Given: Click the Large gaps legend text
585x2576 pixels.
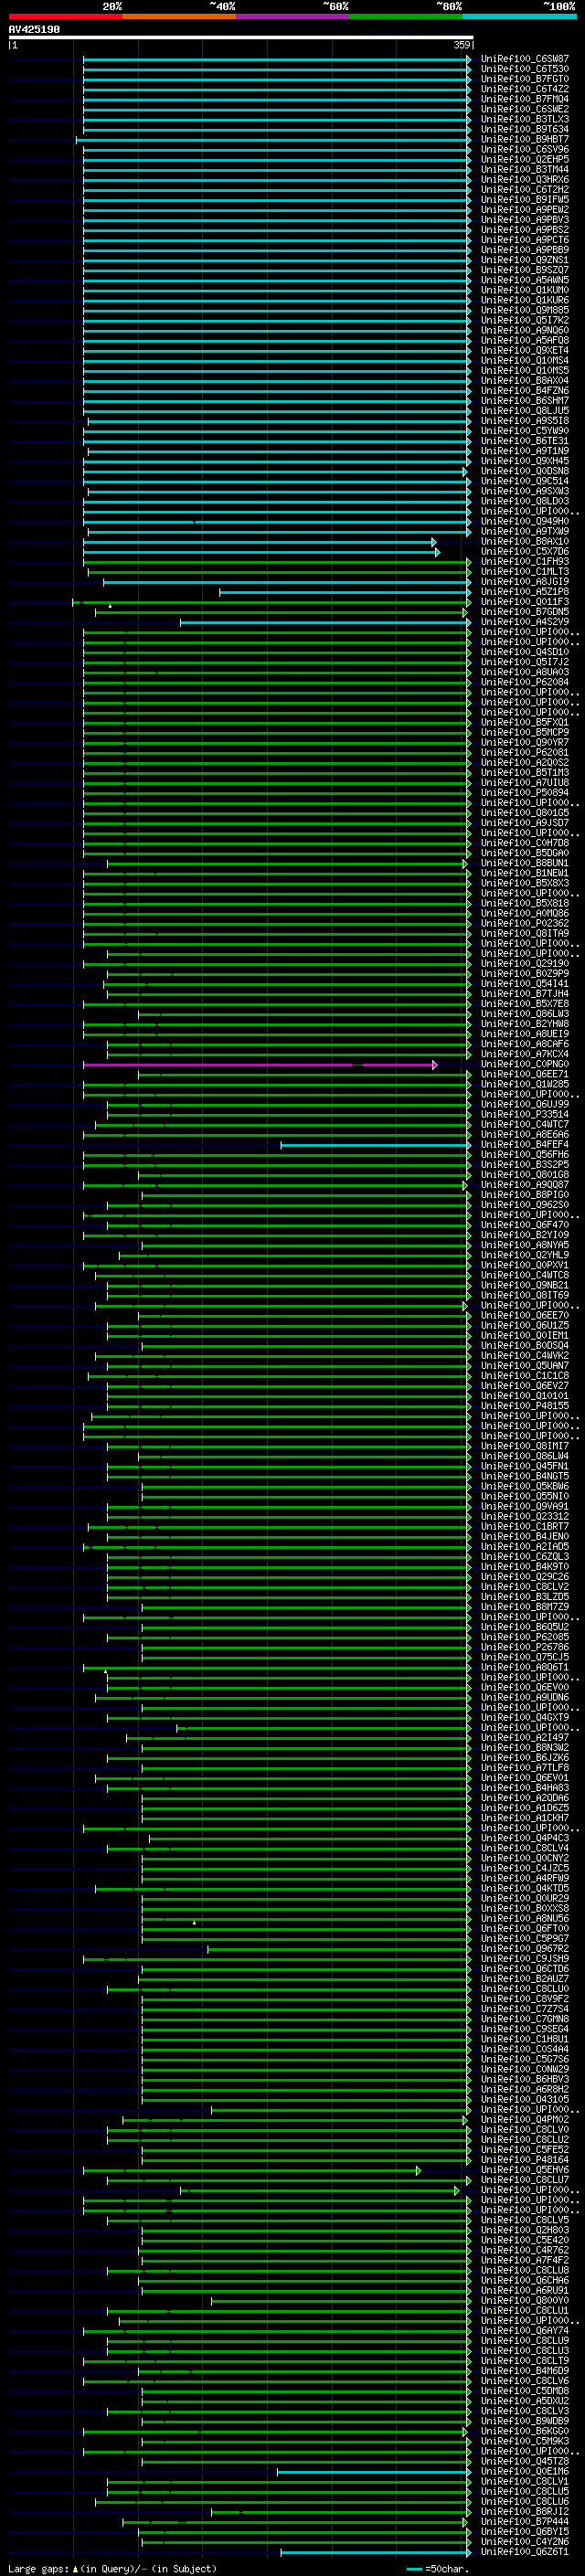Looking at the screenshot, I should point(112,2569).
